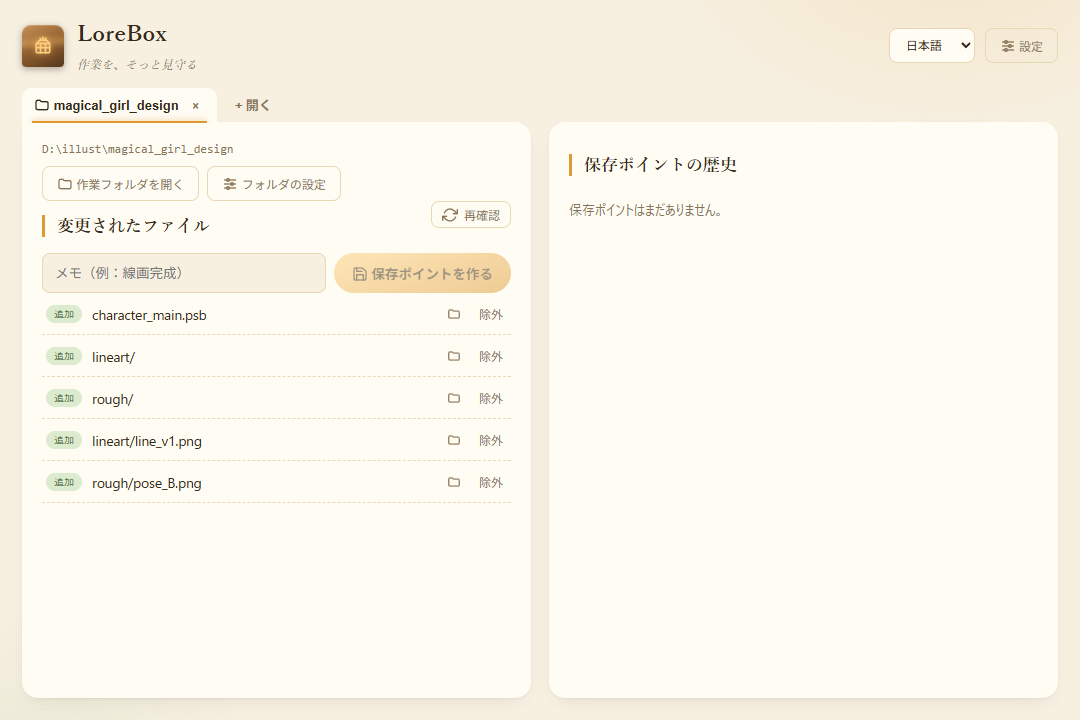Open フォルダの設定 folder settings
1080x720 pixels.
pos(274,184)
